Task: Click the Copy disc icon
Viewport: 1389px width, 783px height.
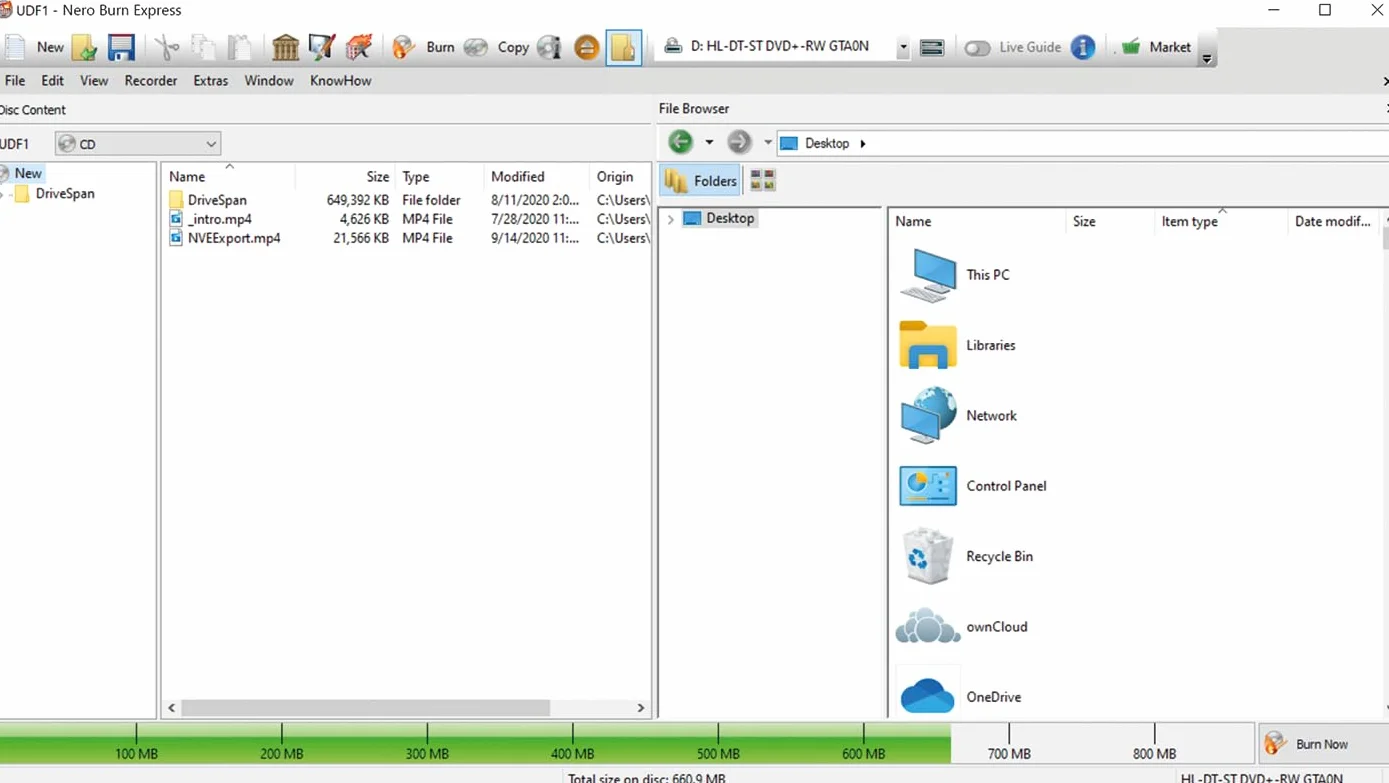Action: point(476,47)
